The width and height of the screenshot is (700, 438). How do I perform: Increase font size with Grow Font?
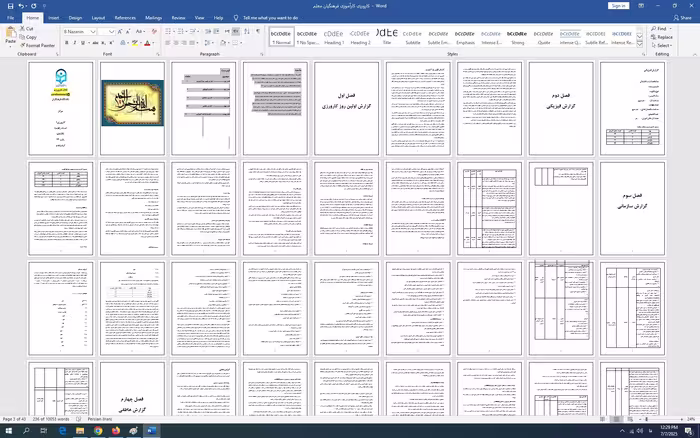pos(120,32)
